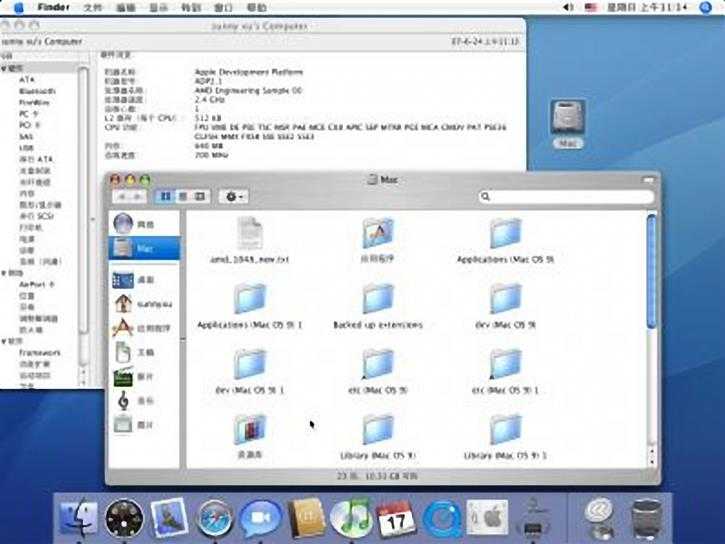725x544 pixels.
Task: Open the 帮助 (Help) menu
Action: pos(257,7)
